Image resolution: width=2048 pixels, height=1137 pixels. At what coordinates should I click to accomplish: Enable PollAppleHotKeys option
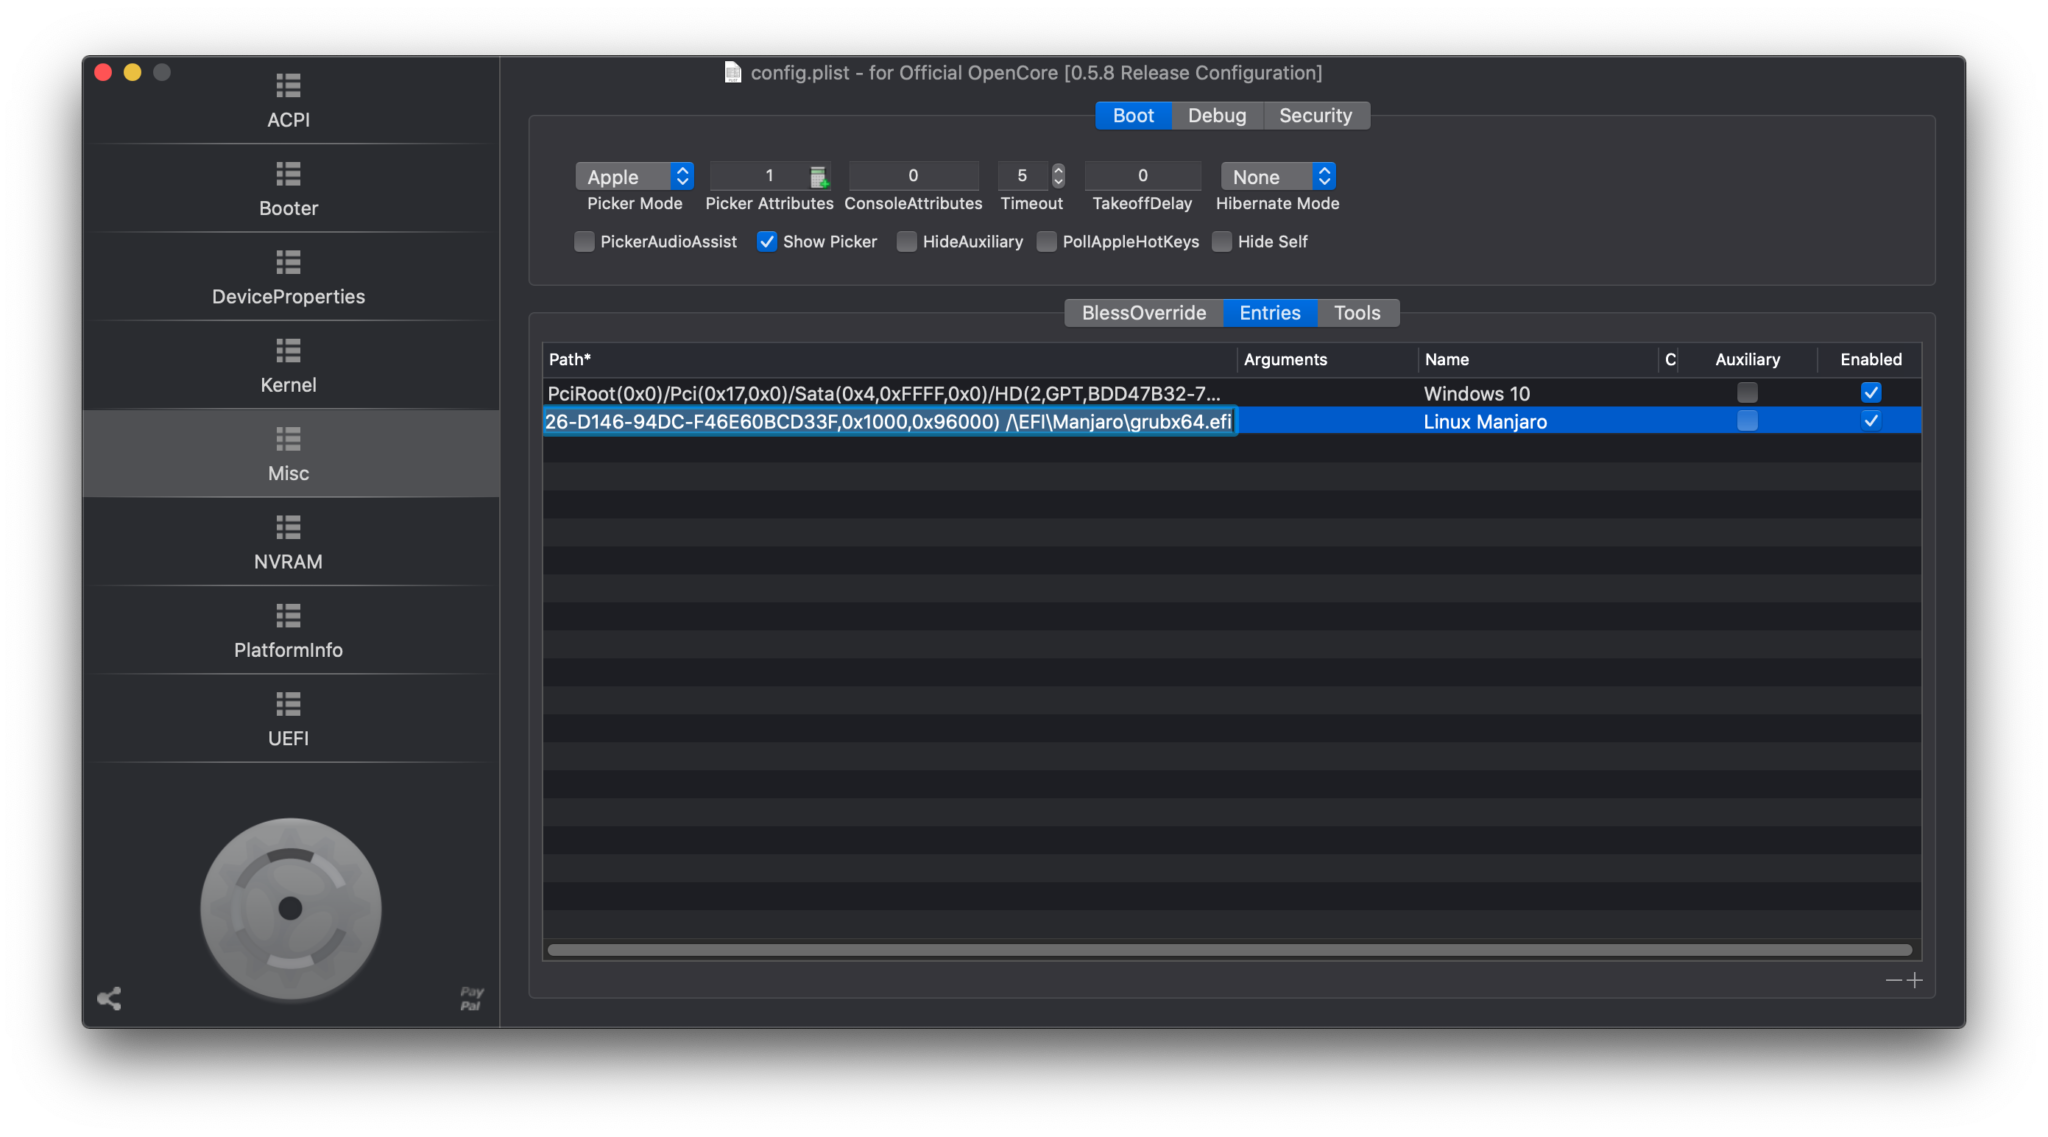click(x=1047, y=241)
